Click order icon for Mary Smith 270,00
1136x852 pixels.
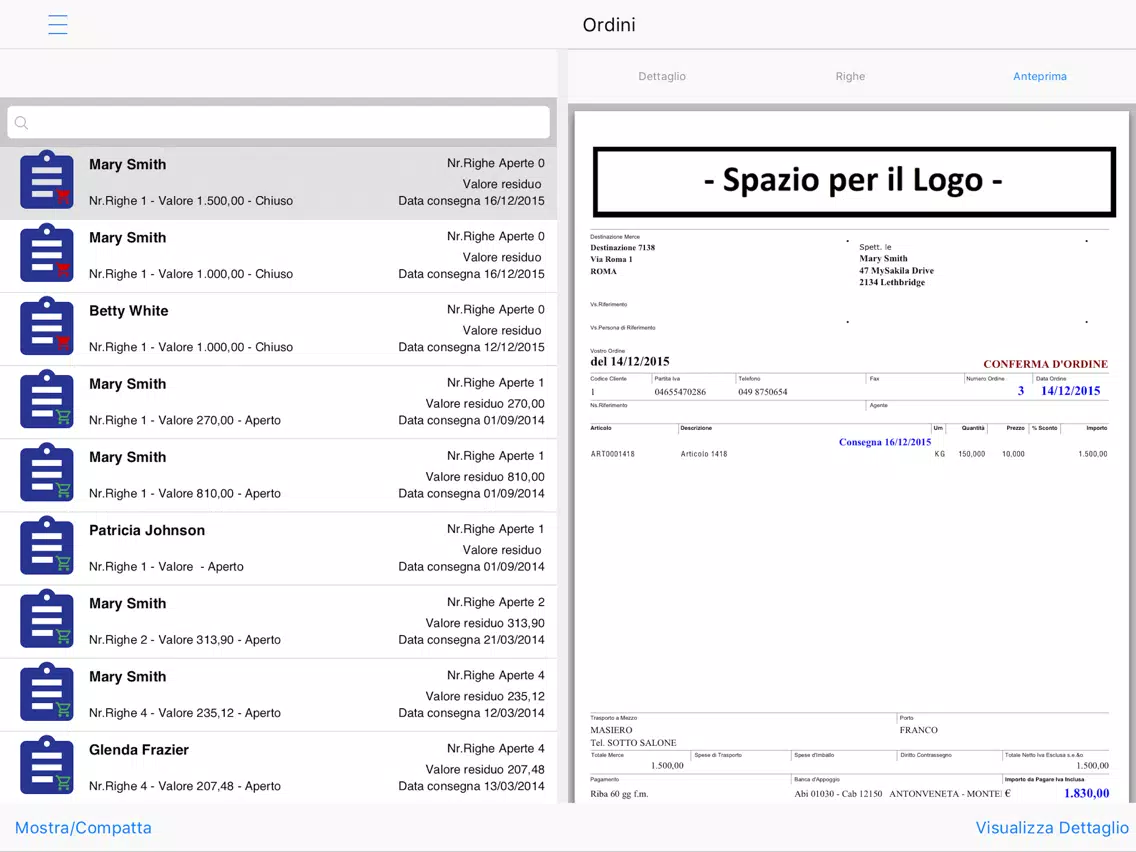46,399
